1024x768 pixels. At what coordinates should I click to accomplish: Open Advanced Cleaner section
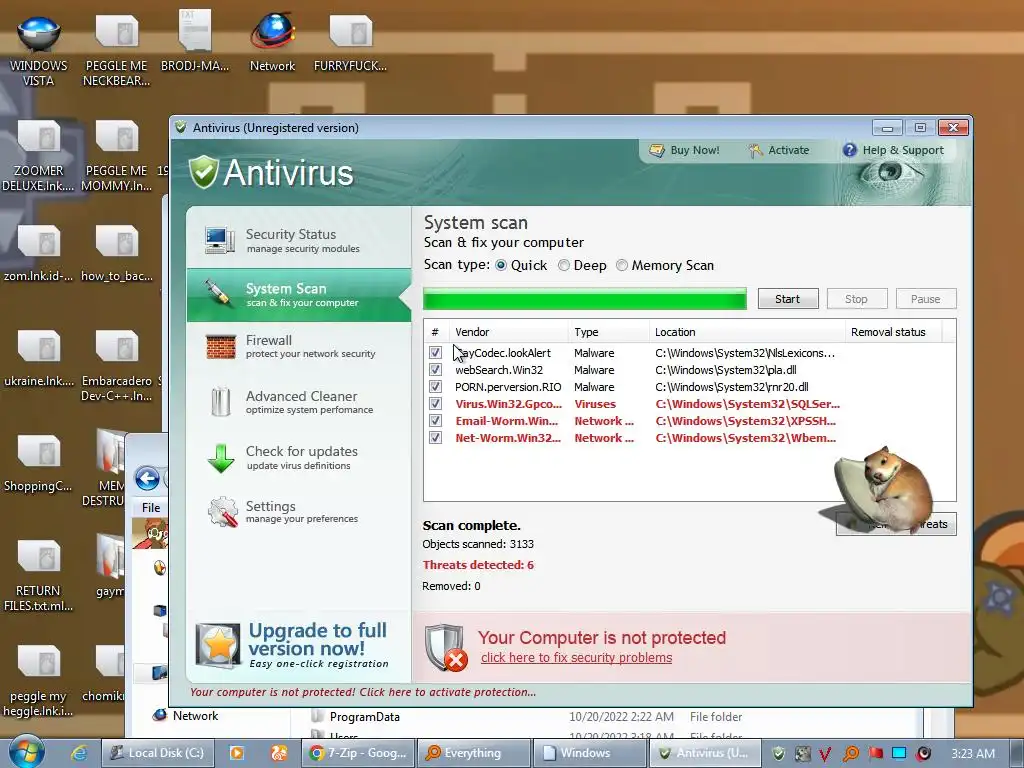299,402
